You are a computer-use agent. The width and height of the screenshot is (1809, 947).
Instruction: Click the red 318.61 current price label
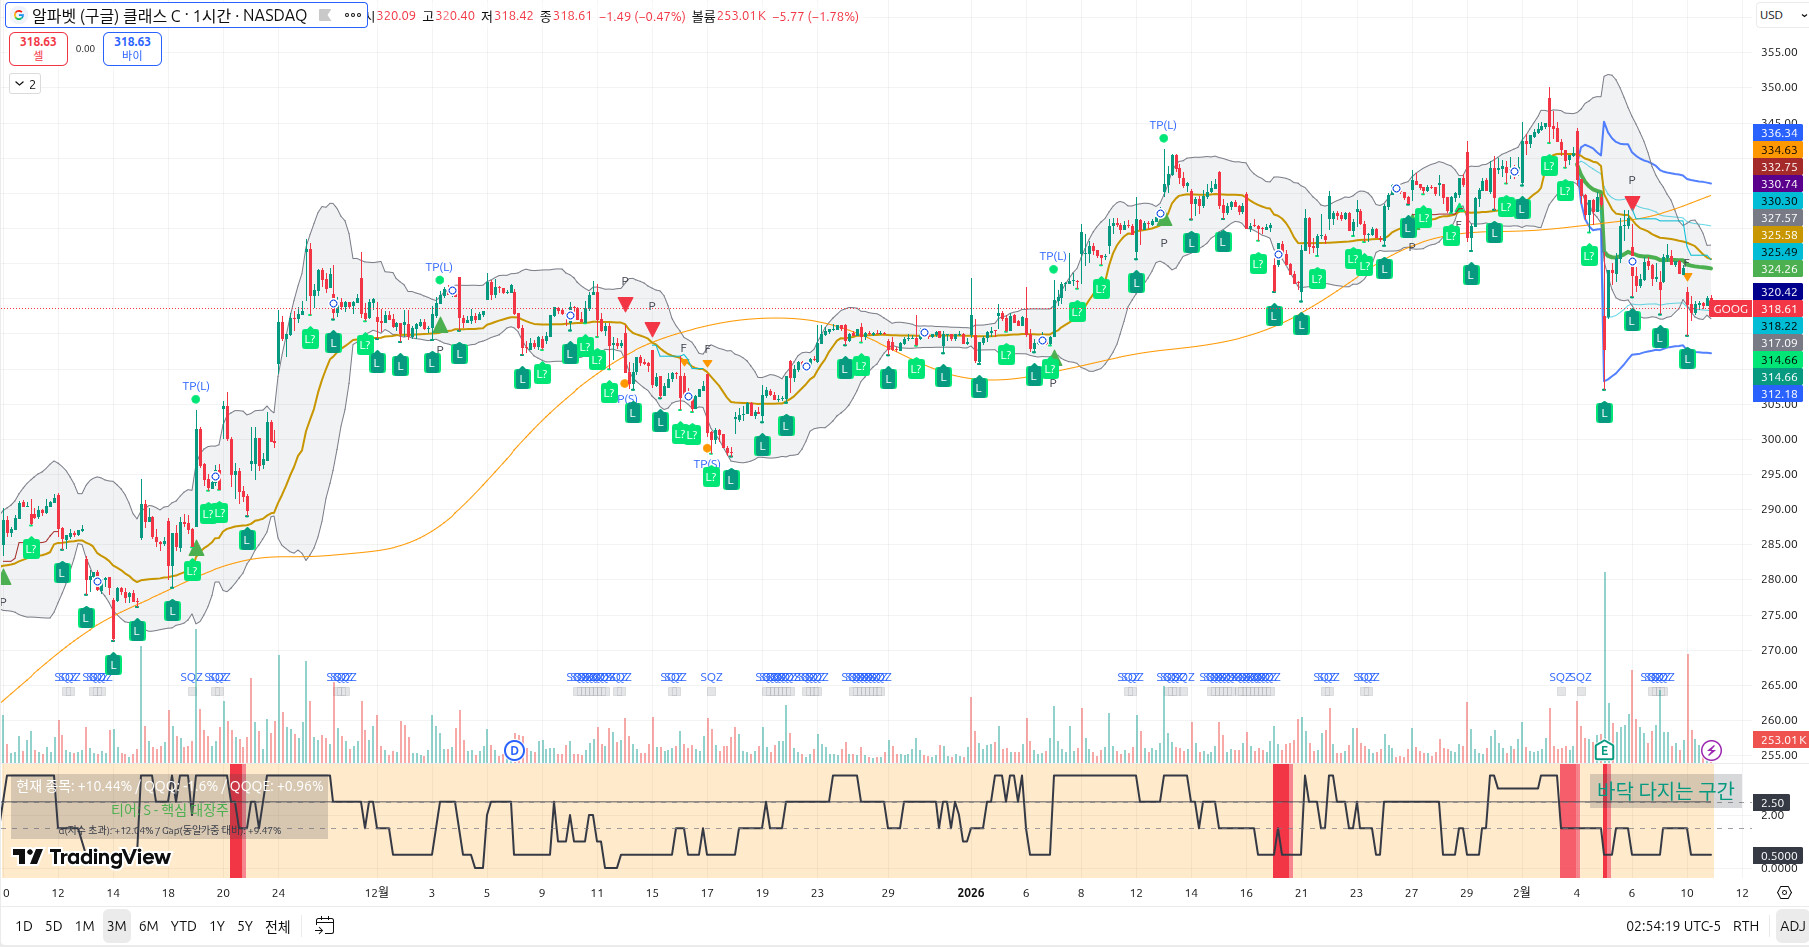1778,309
